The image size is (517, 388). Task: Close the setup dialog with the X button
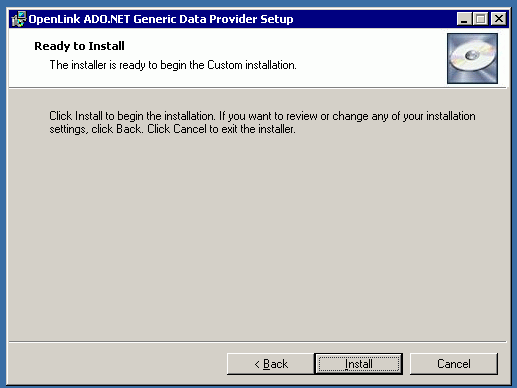(499, 19)
